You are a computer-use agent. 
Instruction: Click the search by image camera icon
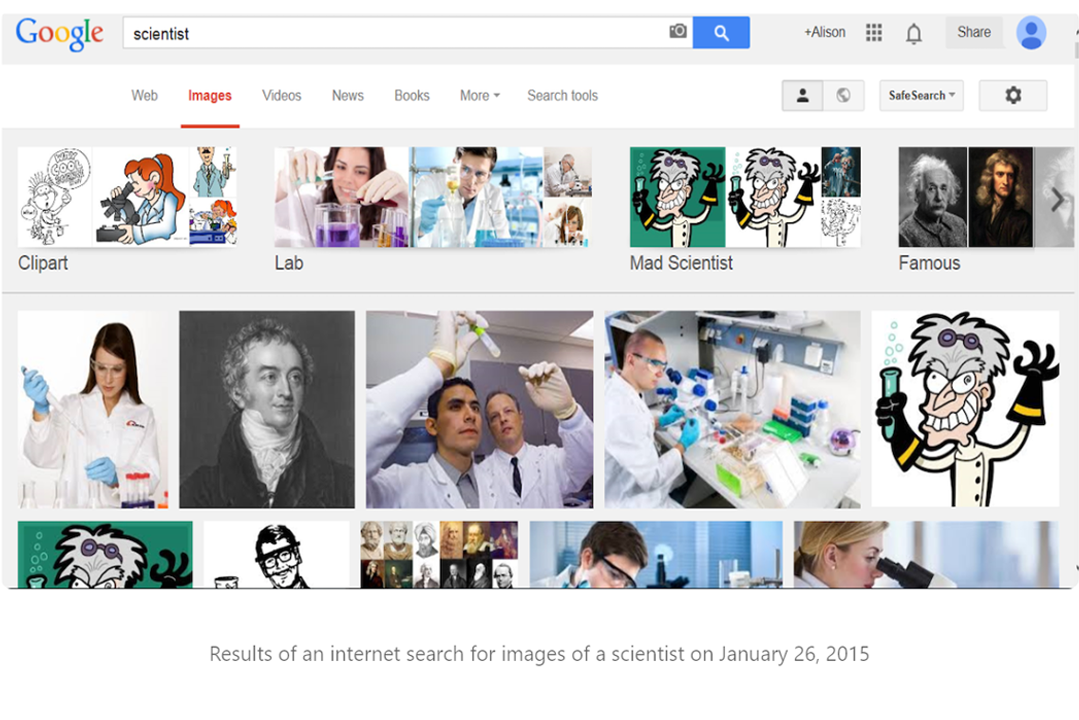click(678, 32)
